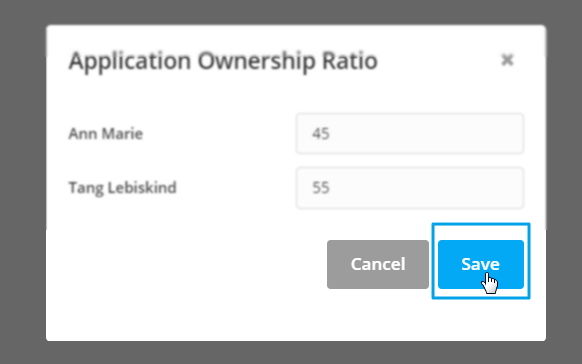Activate the second ownership input box
This screenshot has width=582, height=364.
coord(410,188)
